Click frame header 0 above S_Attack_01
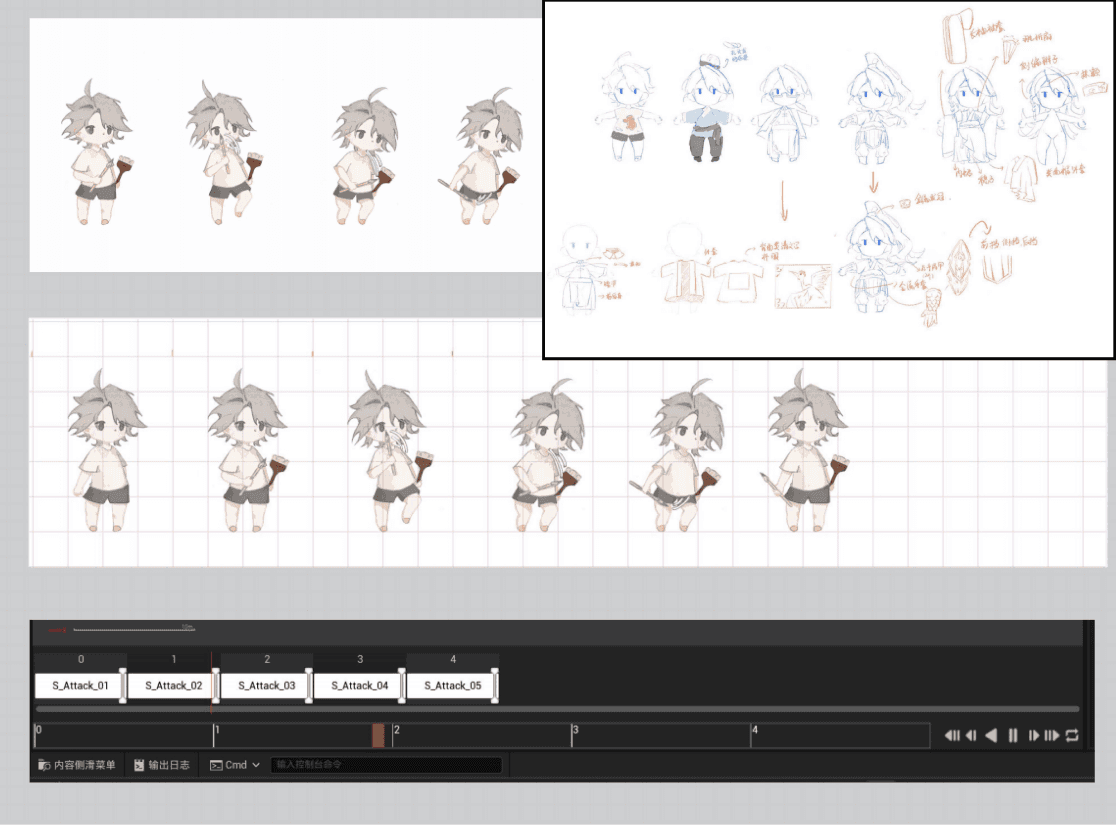The width and height of the screenshot is (1116, 825). [x=81, y=659]
